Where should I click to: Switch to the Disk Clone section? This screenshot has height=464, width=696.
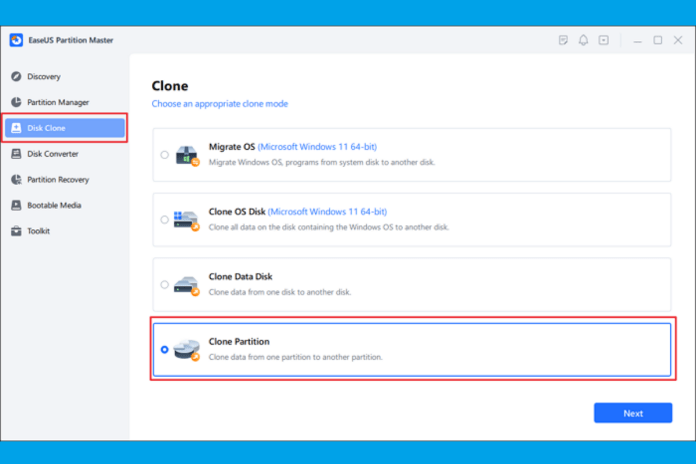tap(65, 128)
